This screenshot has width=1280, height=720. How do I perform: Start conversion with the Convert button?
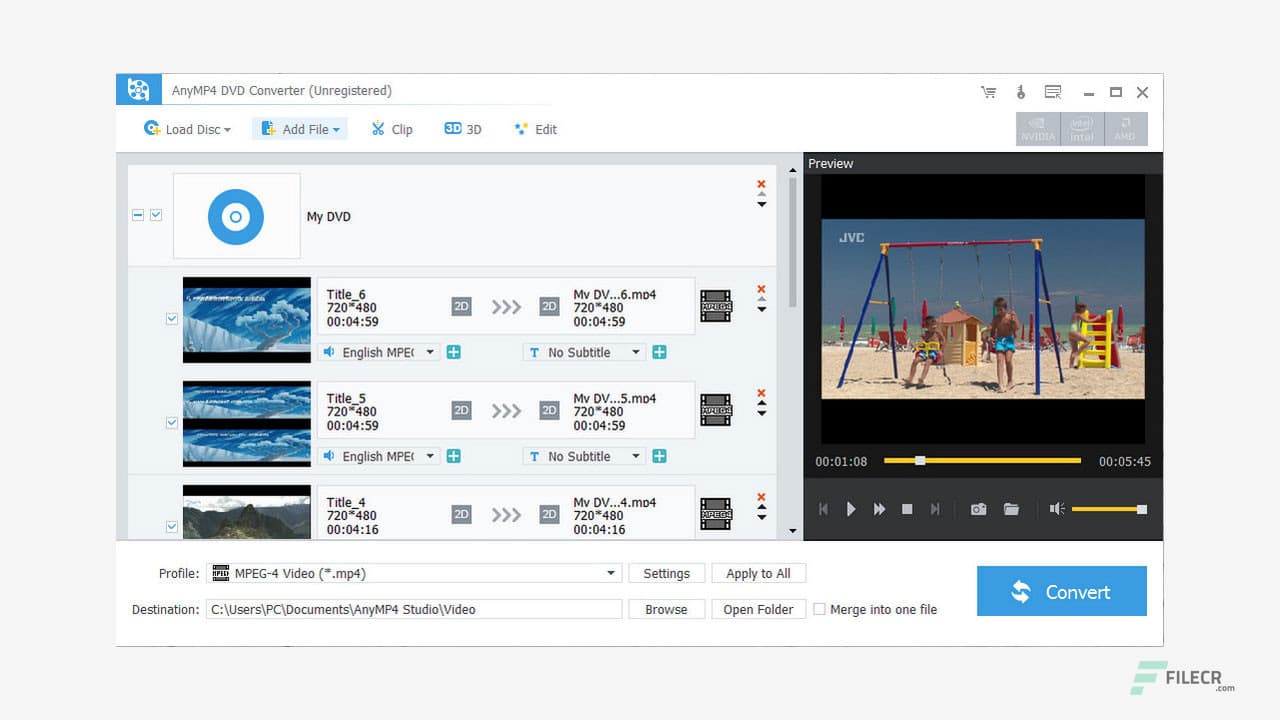click(x=1061, y=591)
